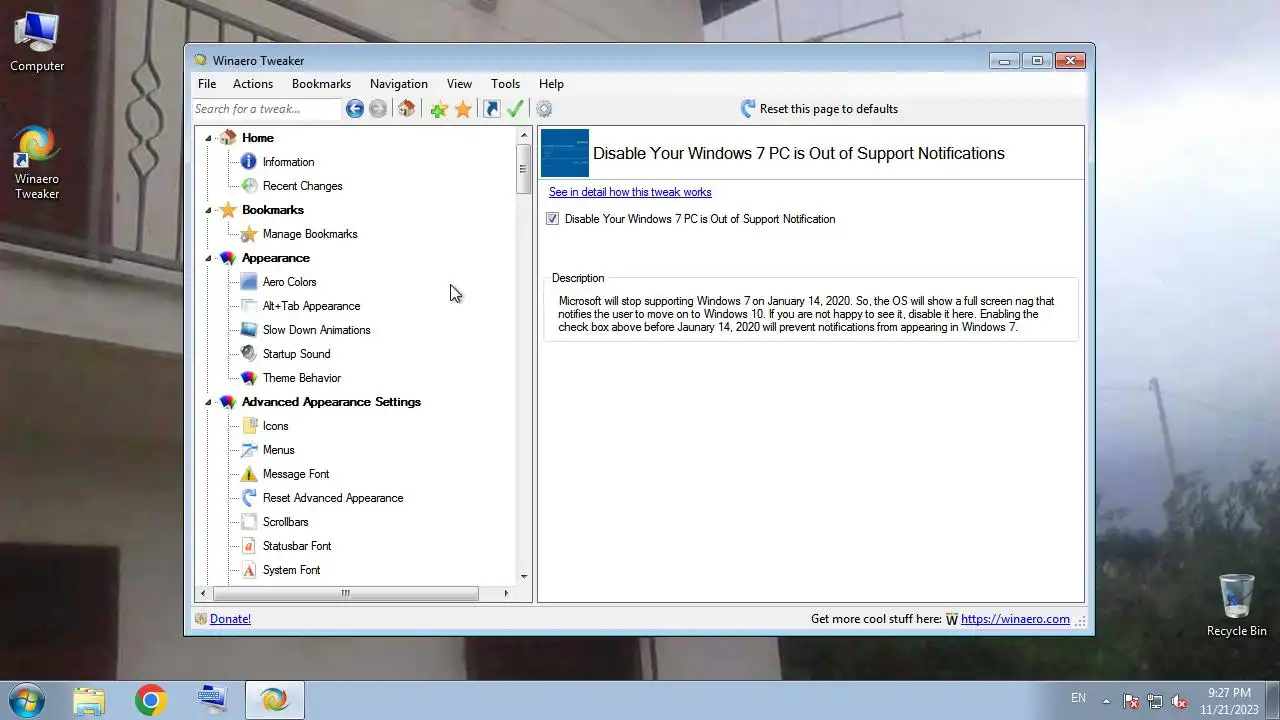Go to the Home page via house icon
This screenshot has height=720, width=1280.
click(406, 109)
